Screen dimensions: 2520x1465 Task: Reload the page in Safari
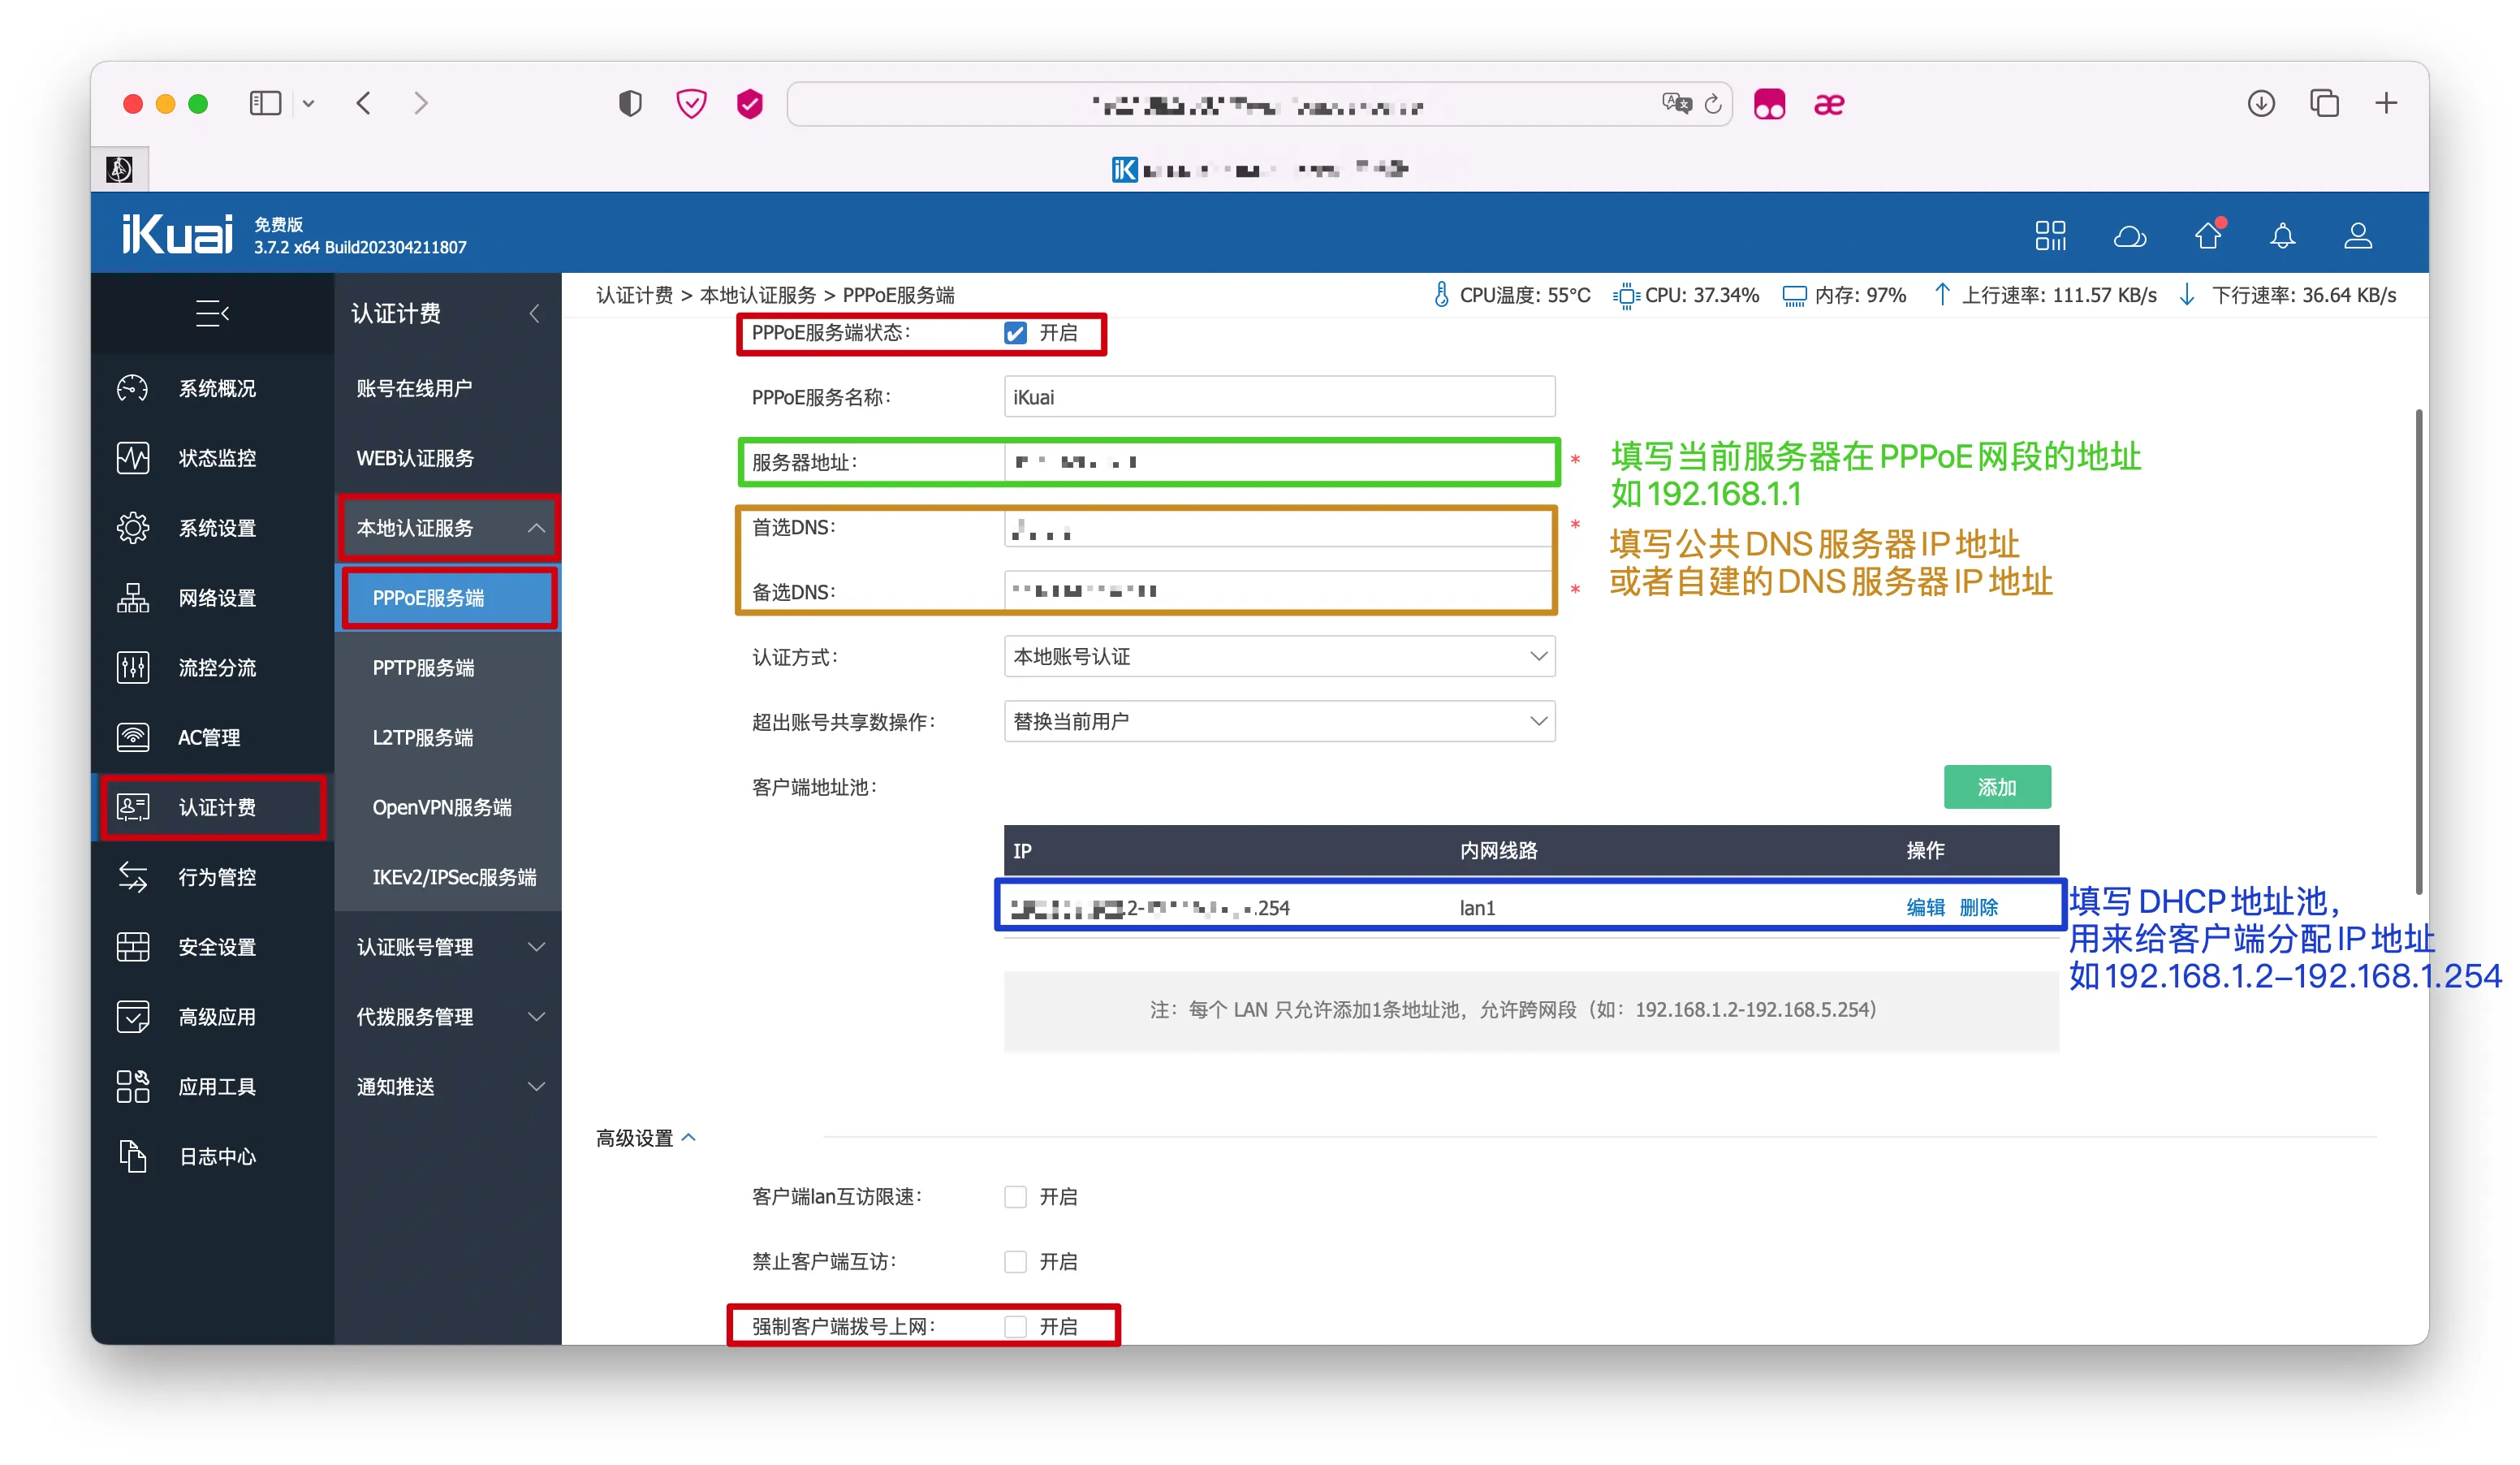[x=1713, y=104]
